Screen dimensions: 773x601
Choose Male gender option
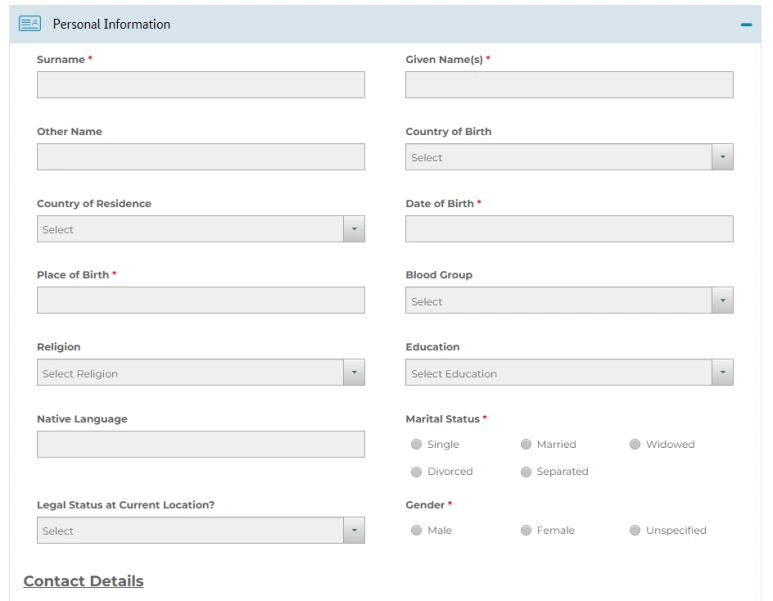[x=416, y=530]
